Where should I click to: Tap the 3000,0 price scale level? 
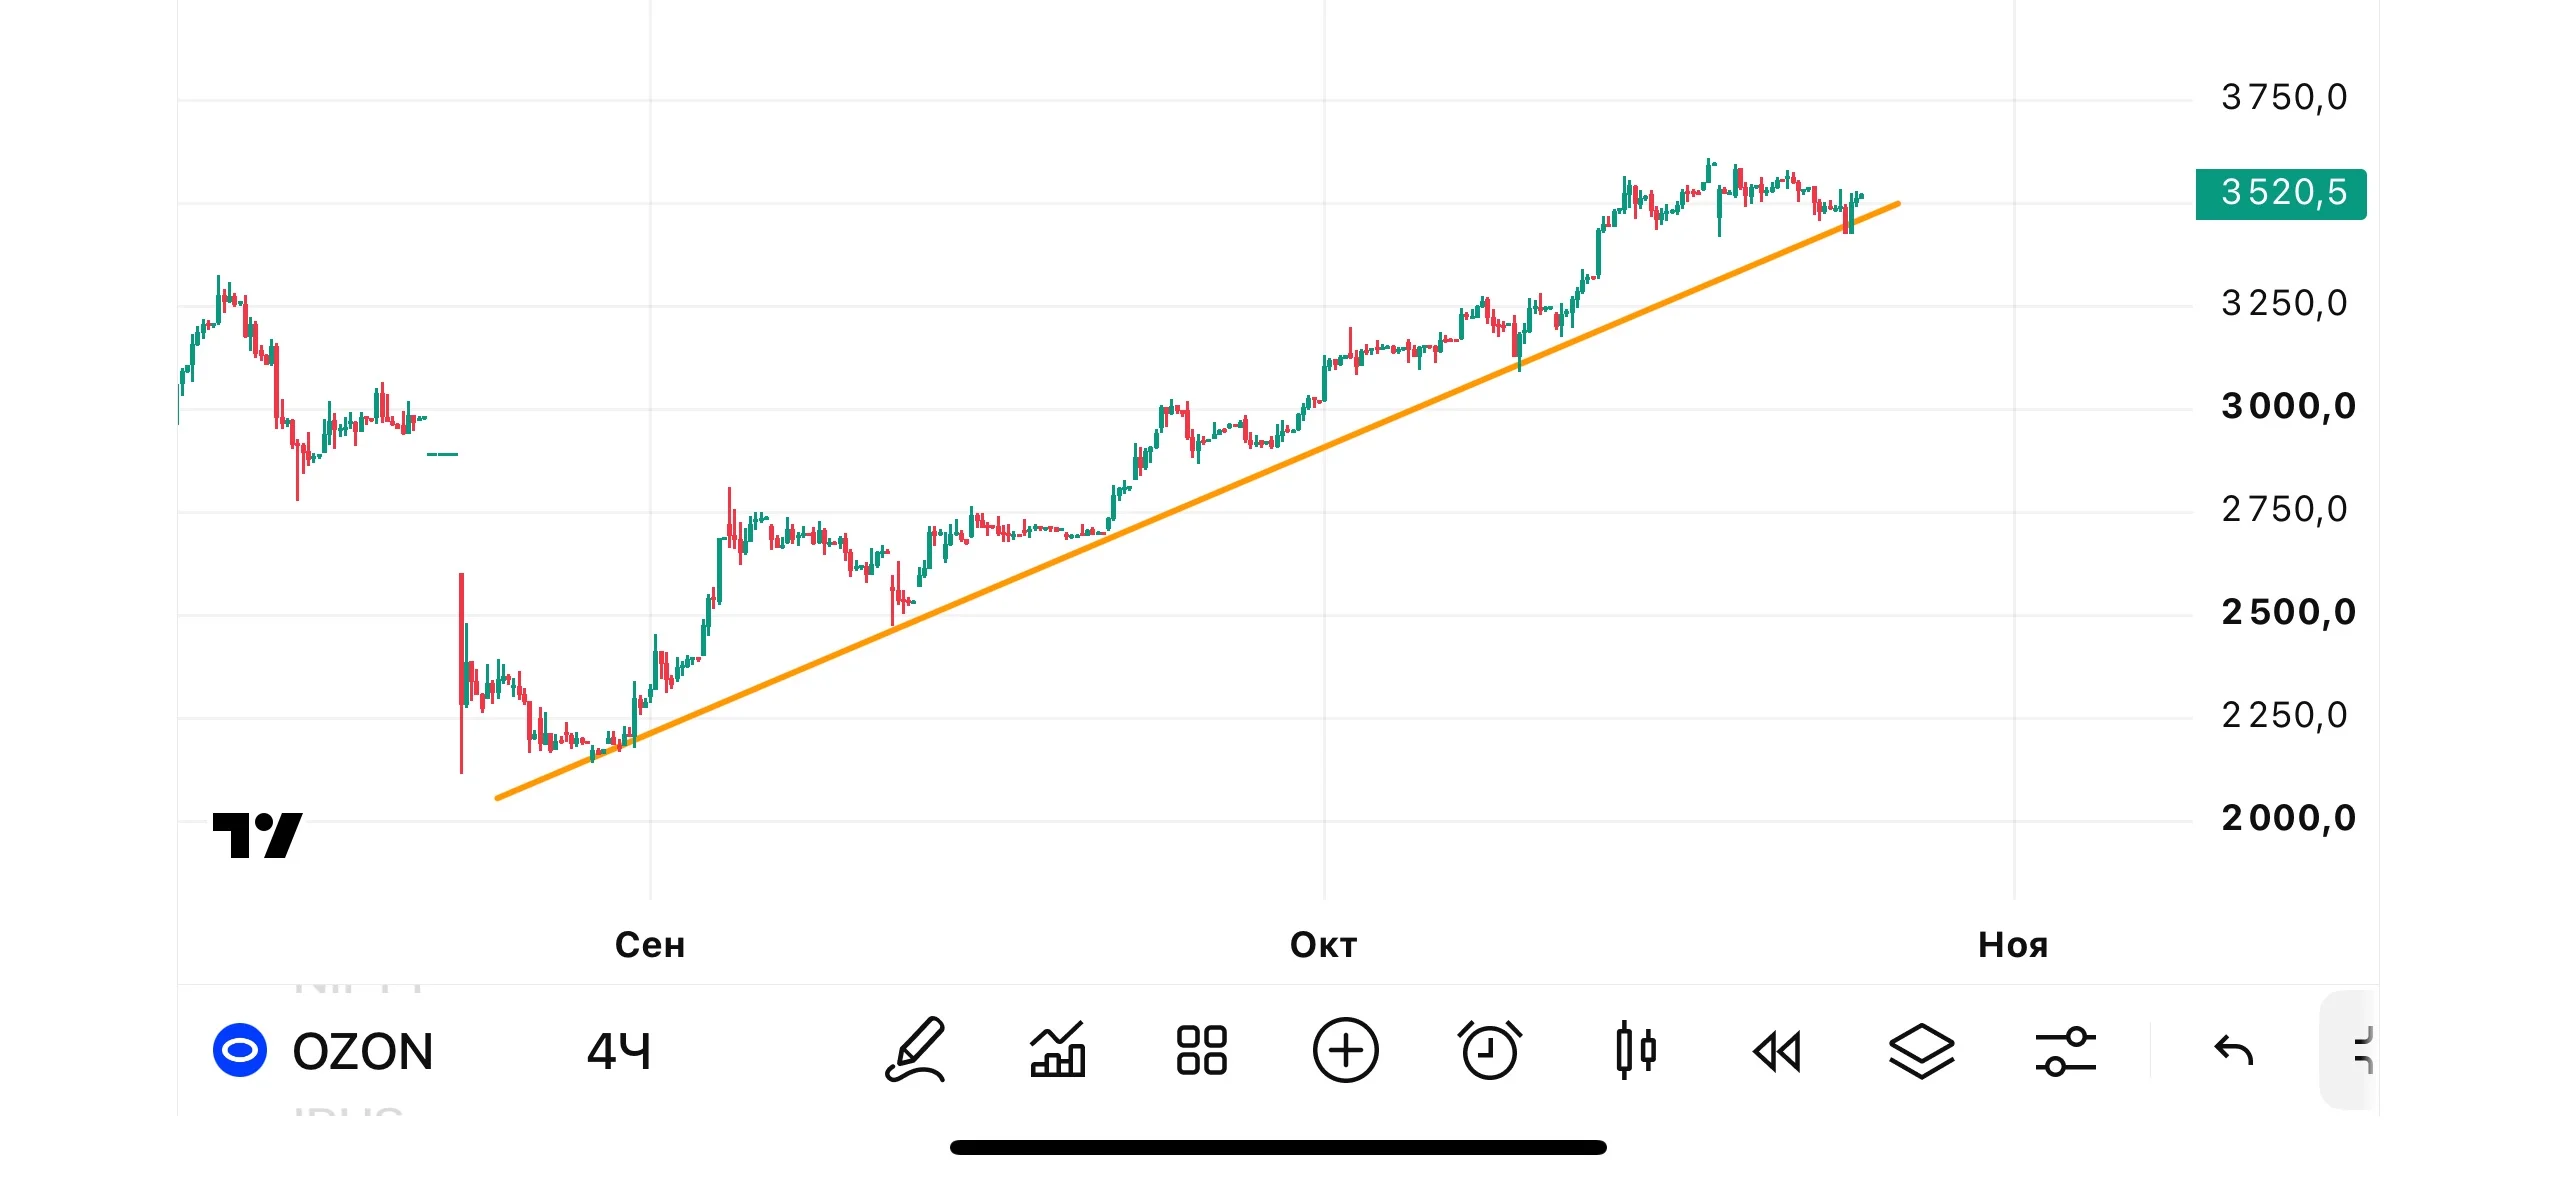(x=2287, y=406)
